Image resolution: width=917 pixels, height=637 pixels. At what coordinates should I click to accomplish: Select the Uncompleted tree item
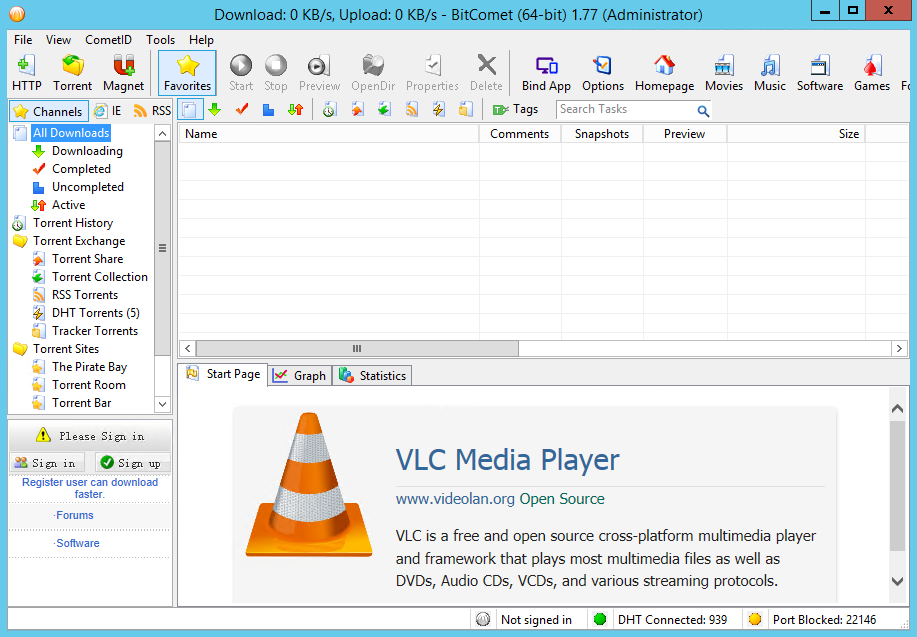(x=88, y=187)
